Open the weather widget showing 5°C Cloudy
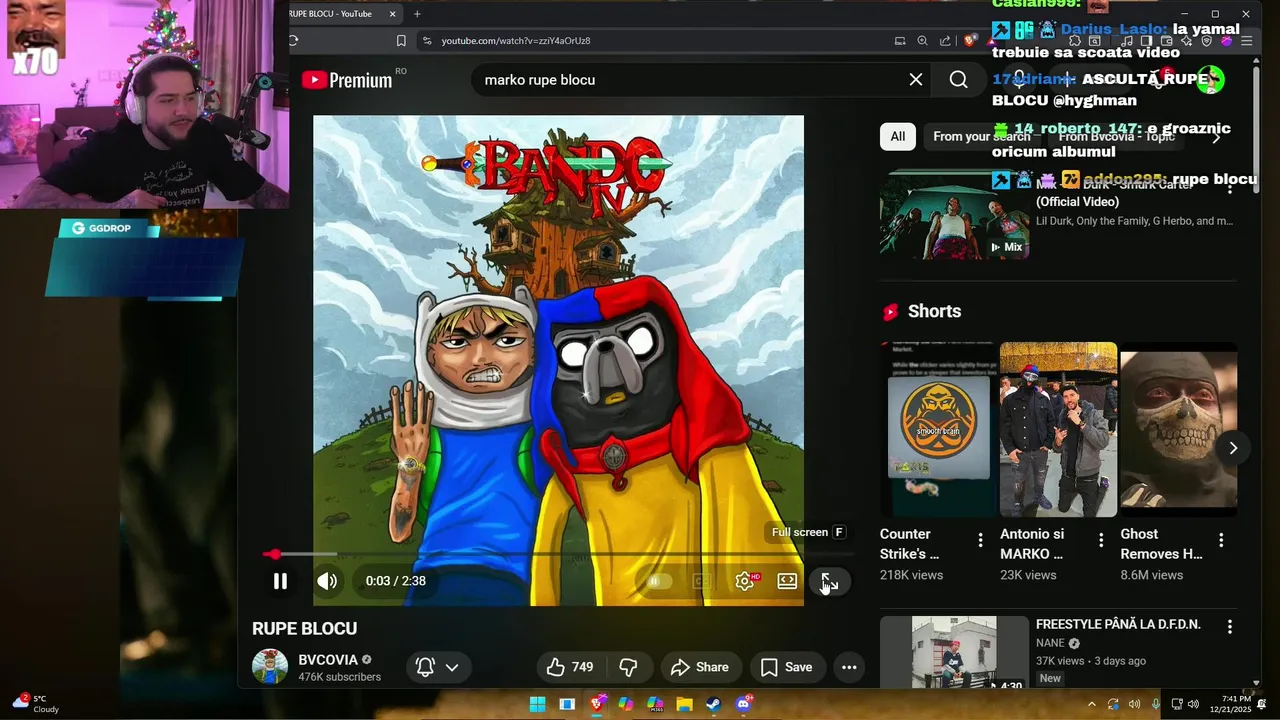This screenshot has width=1280, height=720. (37, 704)
